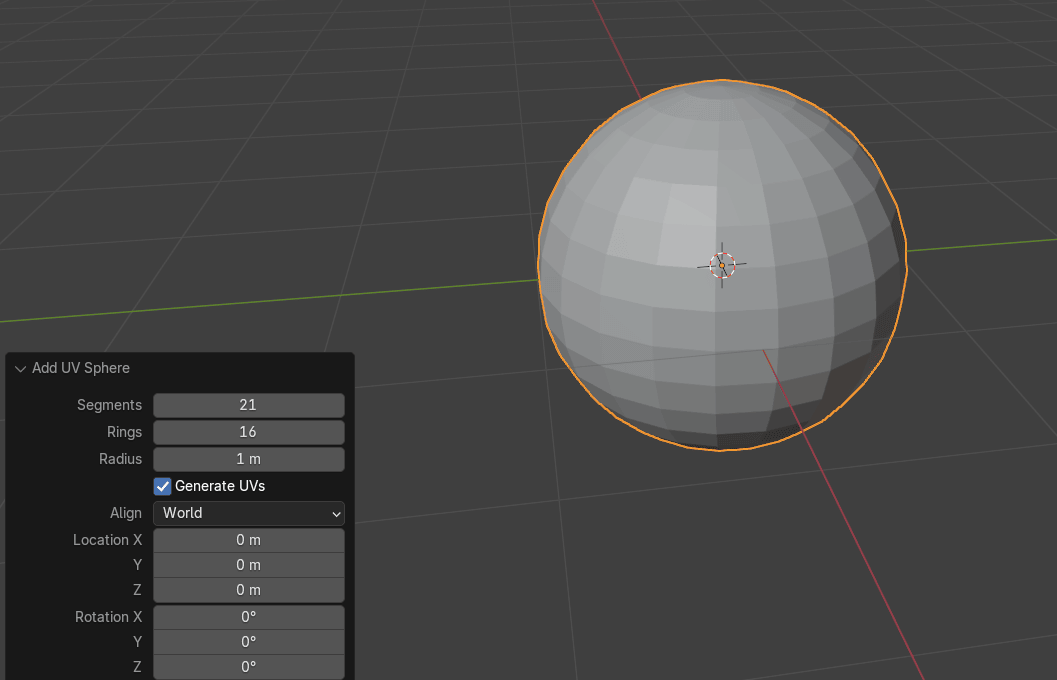Click the 3D cursor at sphere center
The height and width of the screenshot is (680, 1057).
(x=722, y=265)
